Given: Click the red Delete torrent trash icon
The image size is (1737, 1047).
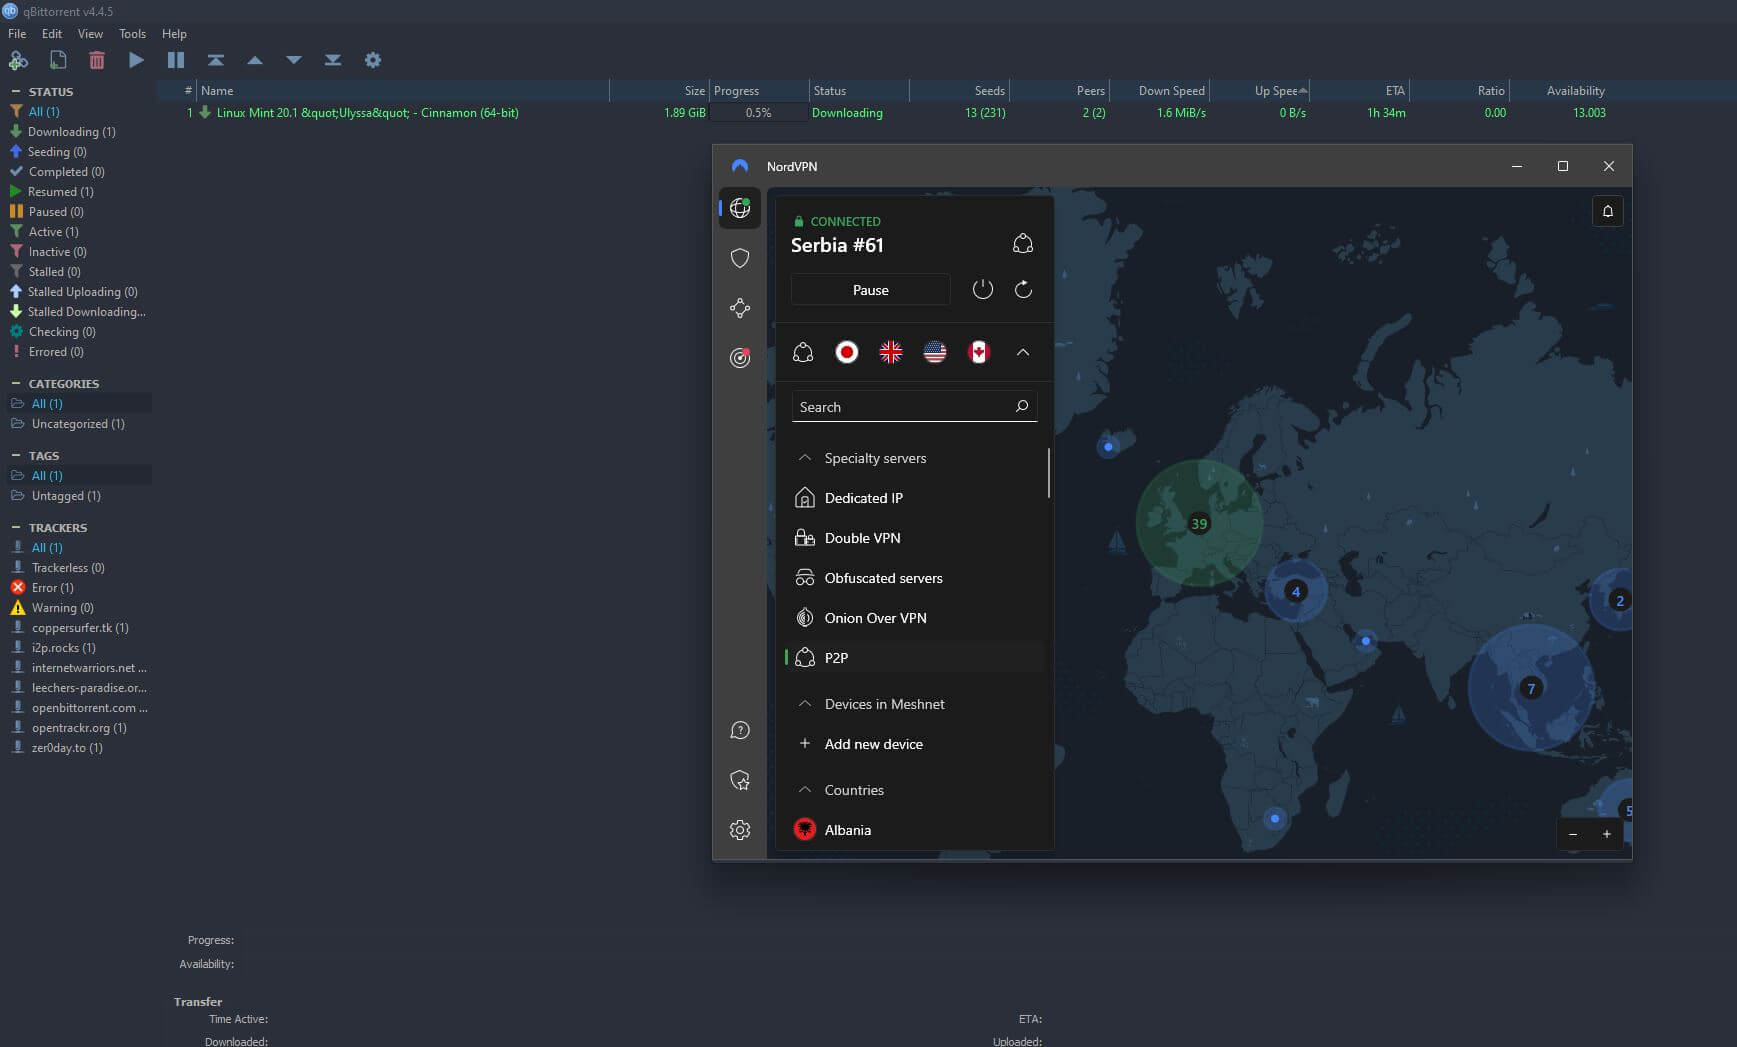Looking at the screenshot, I should pos(97,60).
